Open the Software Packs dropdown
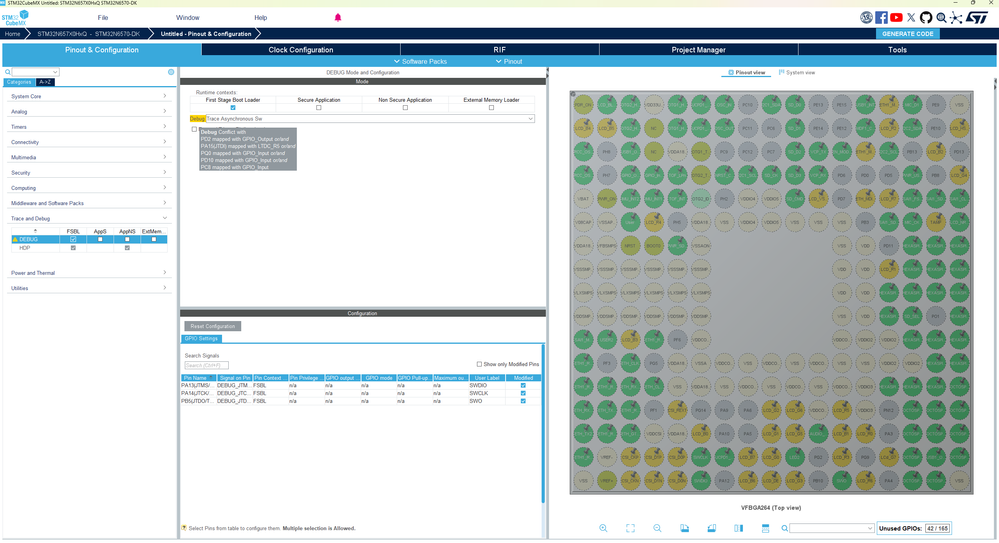999x543 pixels. [x=420, y=61]
